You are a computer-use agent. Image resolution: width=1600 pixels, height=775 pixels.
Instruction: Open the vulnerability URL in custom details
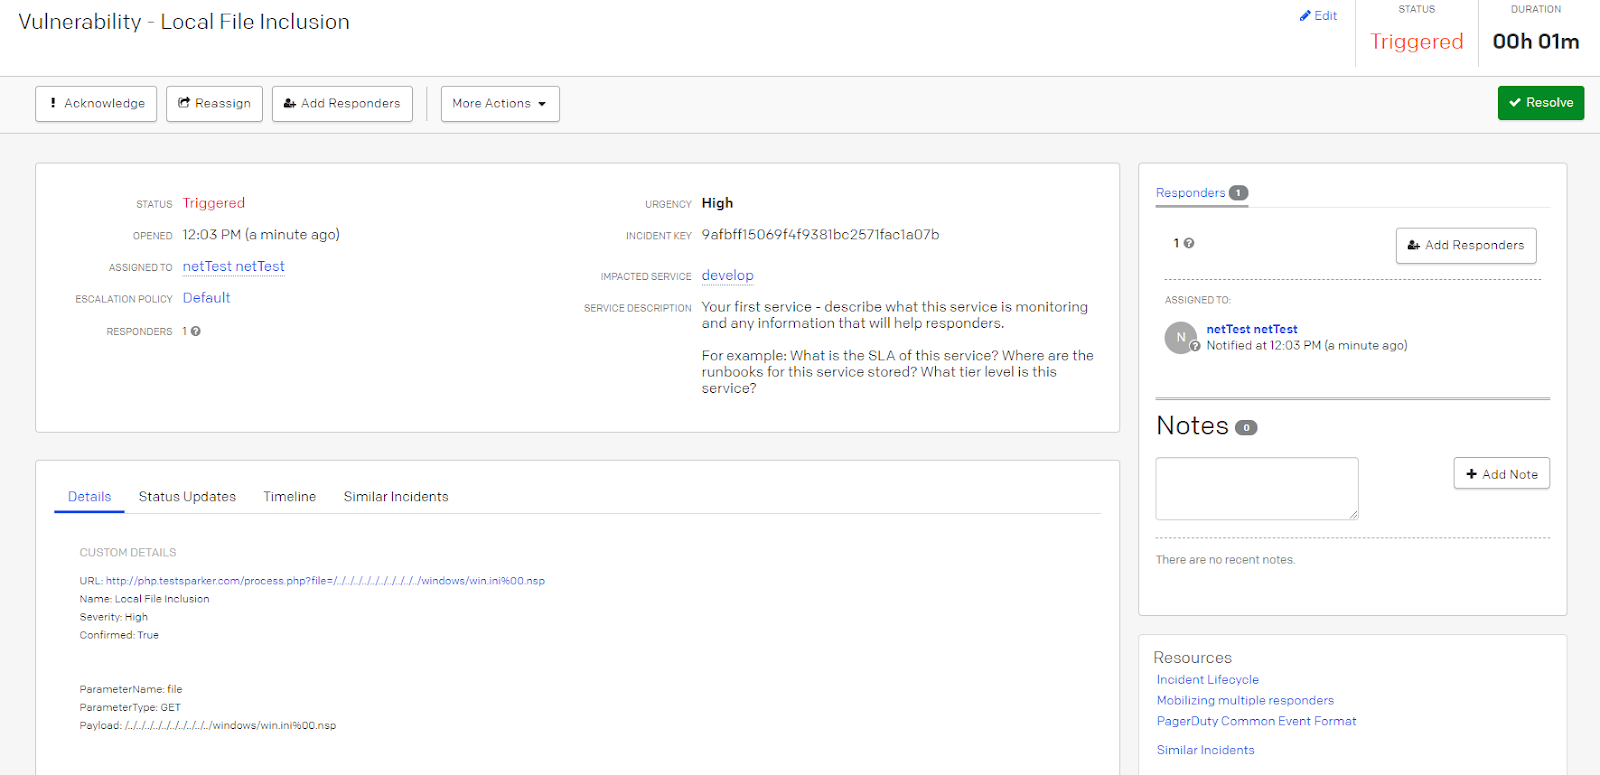pos(325,581)
